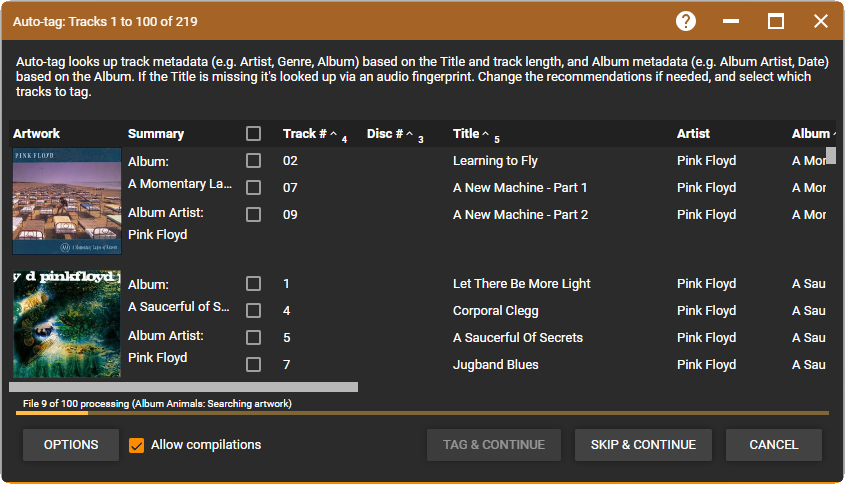
Task: Click the Disc # sort arrow
Action: pos(410,134)
